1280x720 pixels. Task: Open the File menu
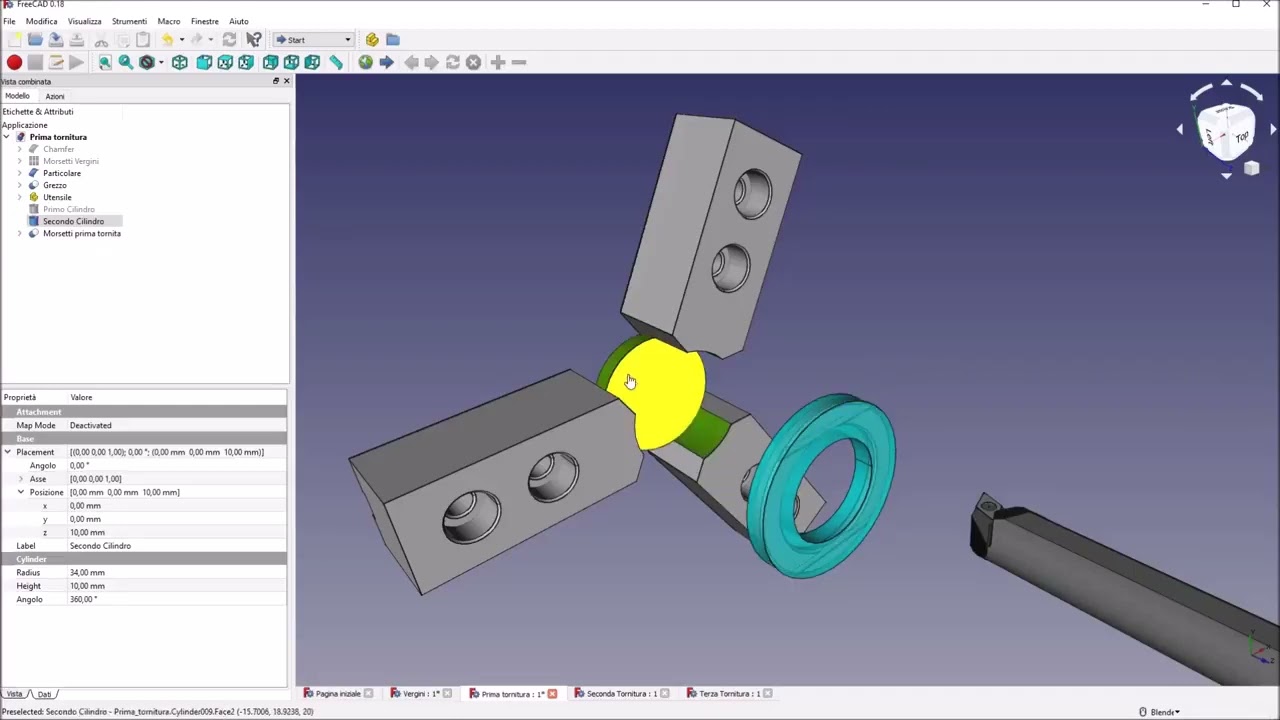pyautogui.click(x=9, y=21)
